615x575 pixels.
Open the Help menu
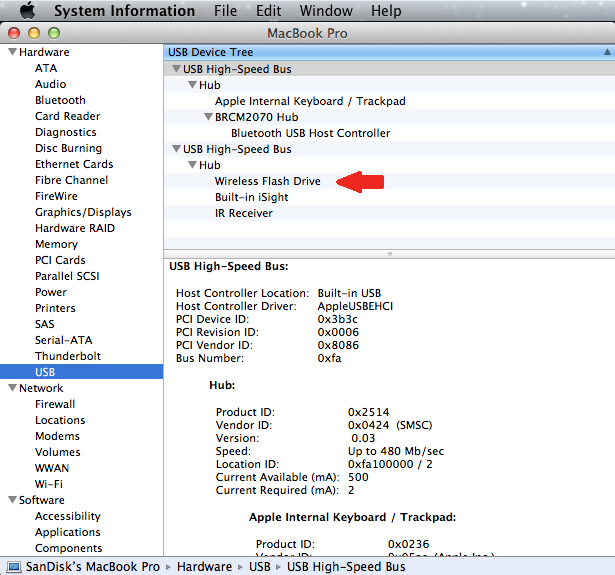386,11
